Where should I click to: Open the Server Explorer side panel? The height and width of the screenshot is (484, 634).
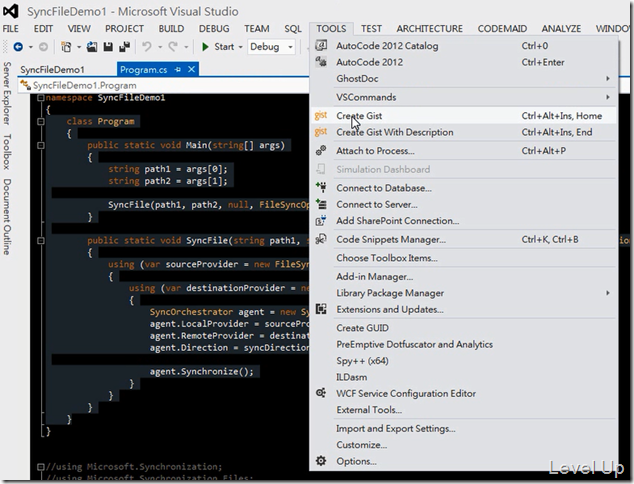pos(6,93)
